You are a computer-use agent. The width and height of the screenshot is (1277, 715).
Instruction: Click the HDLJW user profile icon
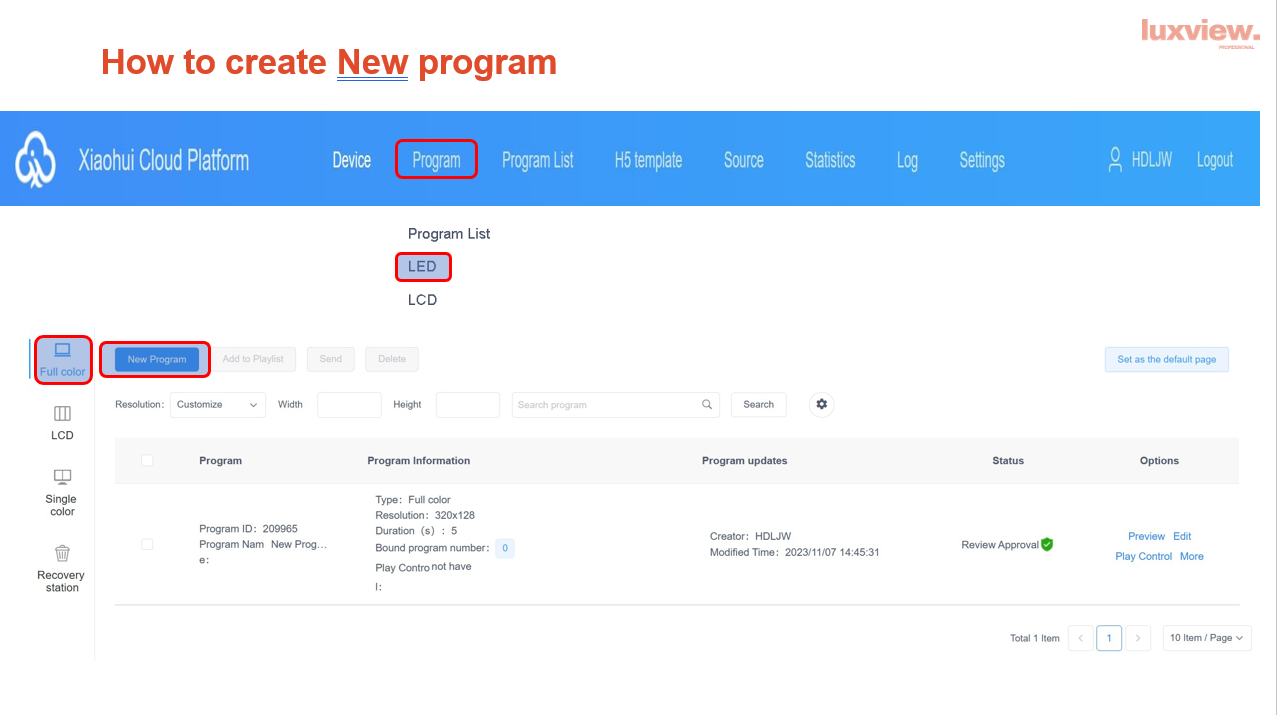(x=1115, y=160)
